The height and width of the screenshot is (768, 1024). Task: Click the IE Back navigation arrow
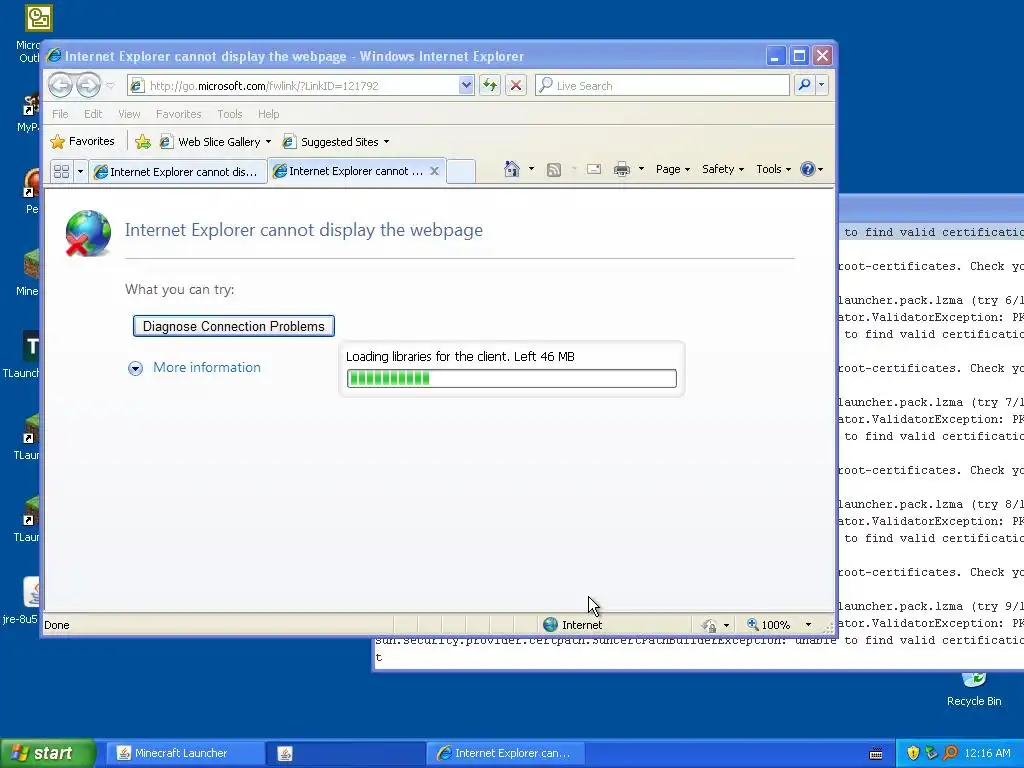pyautogui.click(x=60, y=85)
